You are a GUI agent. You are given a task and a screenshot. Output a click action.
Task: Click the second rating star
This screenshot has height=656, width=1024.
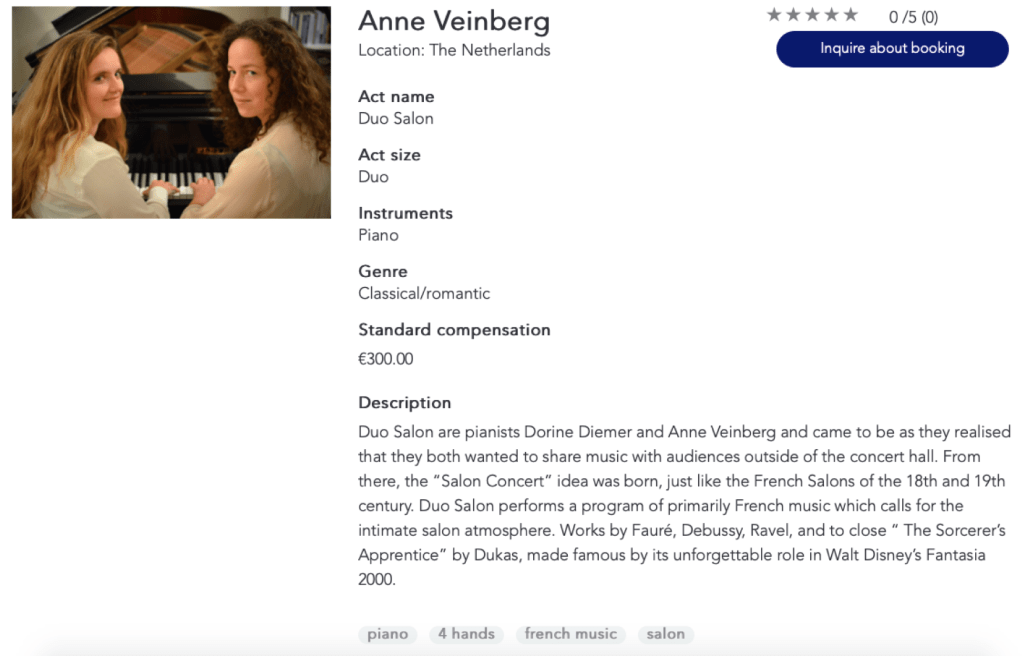pos(793,15)
